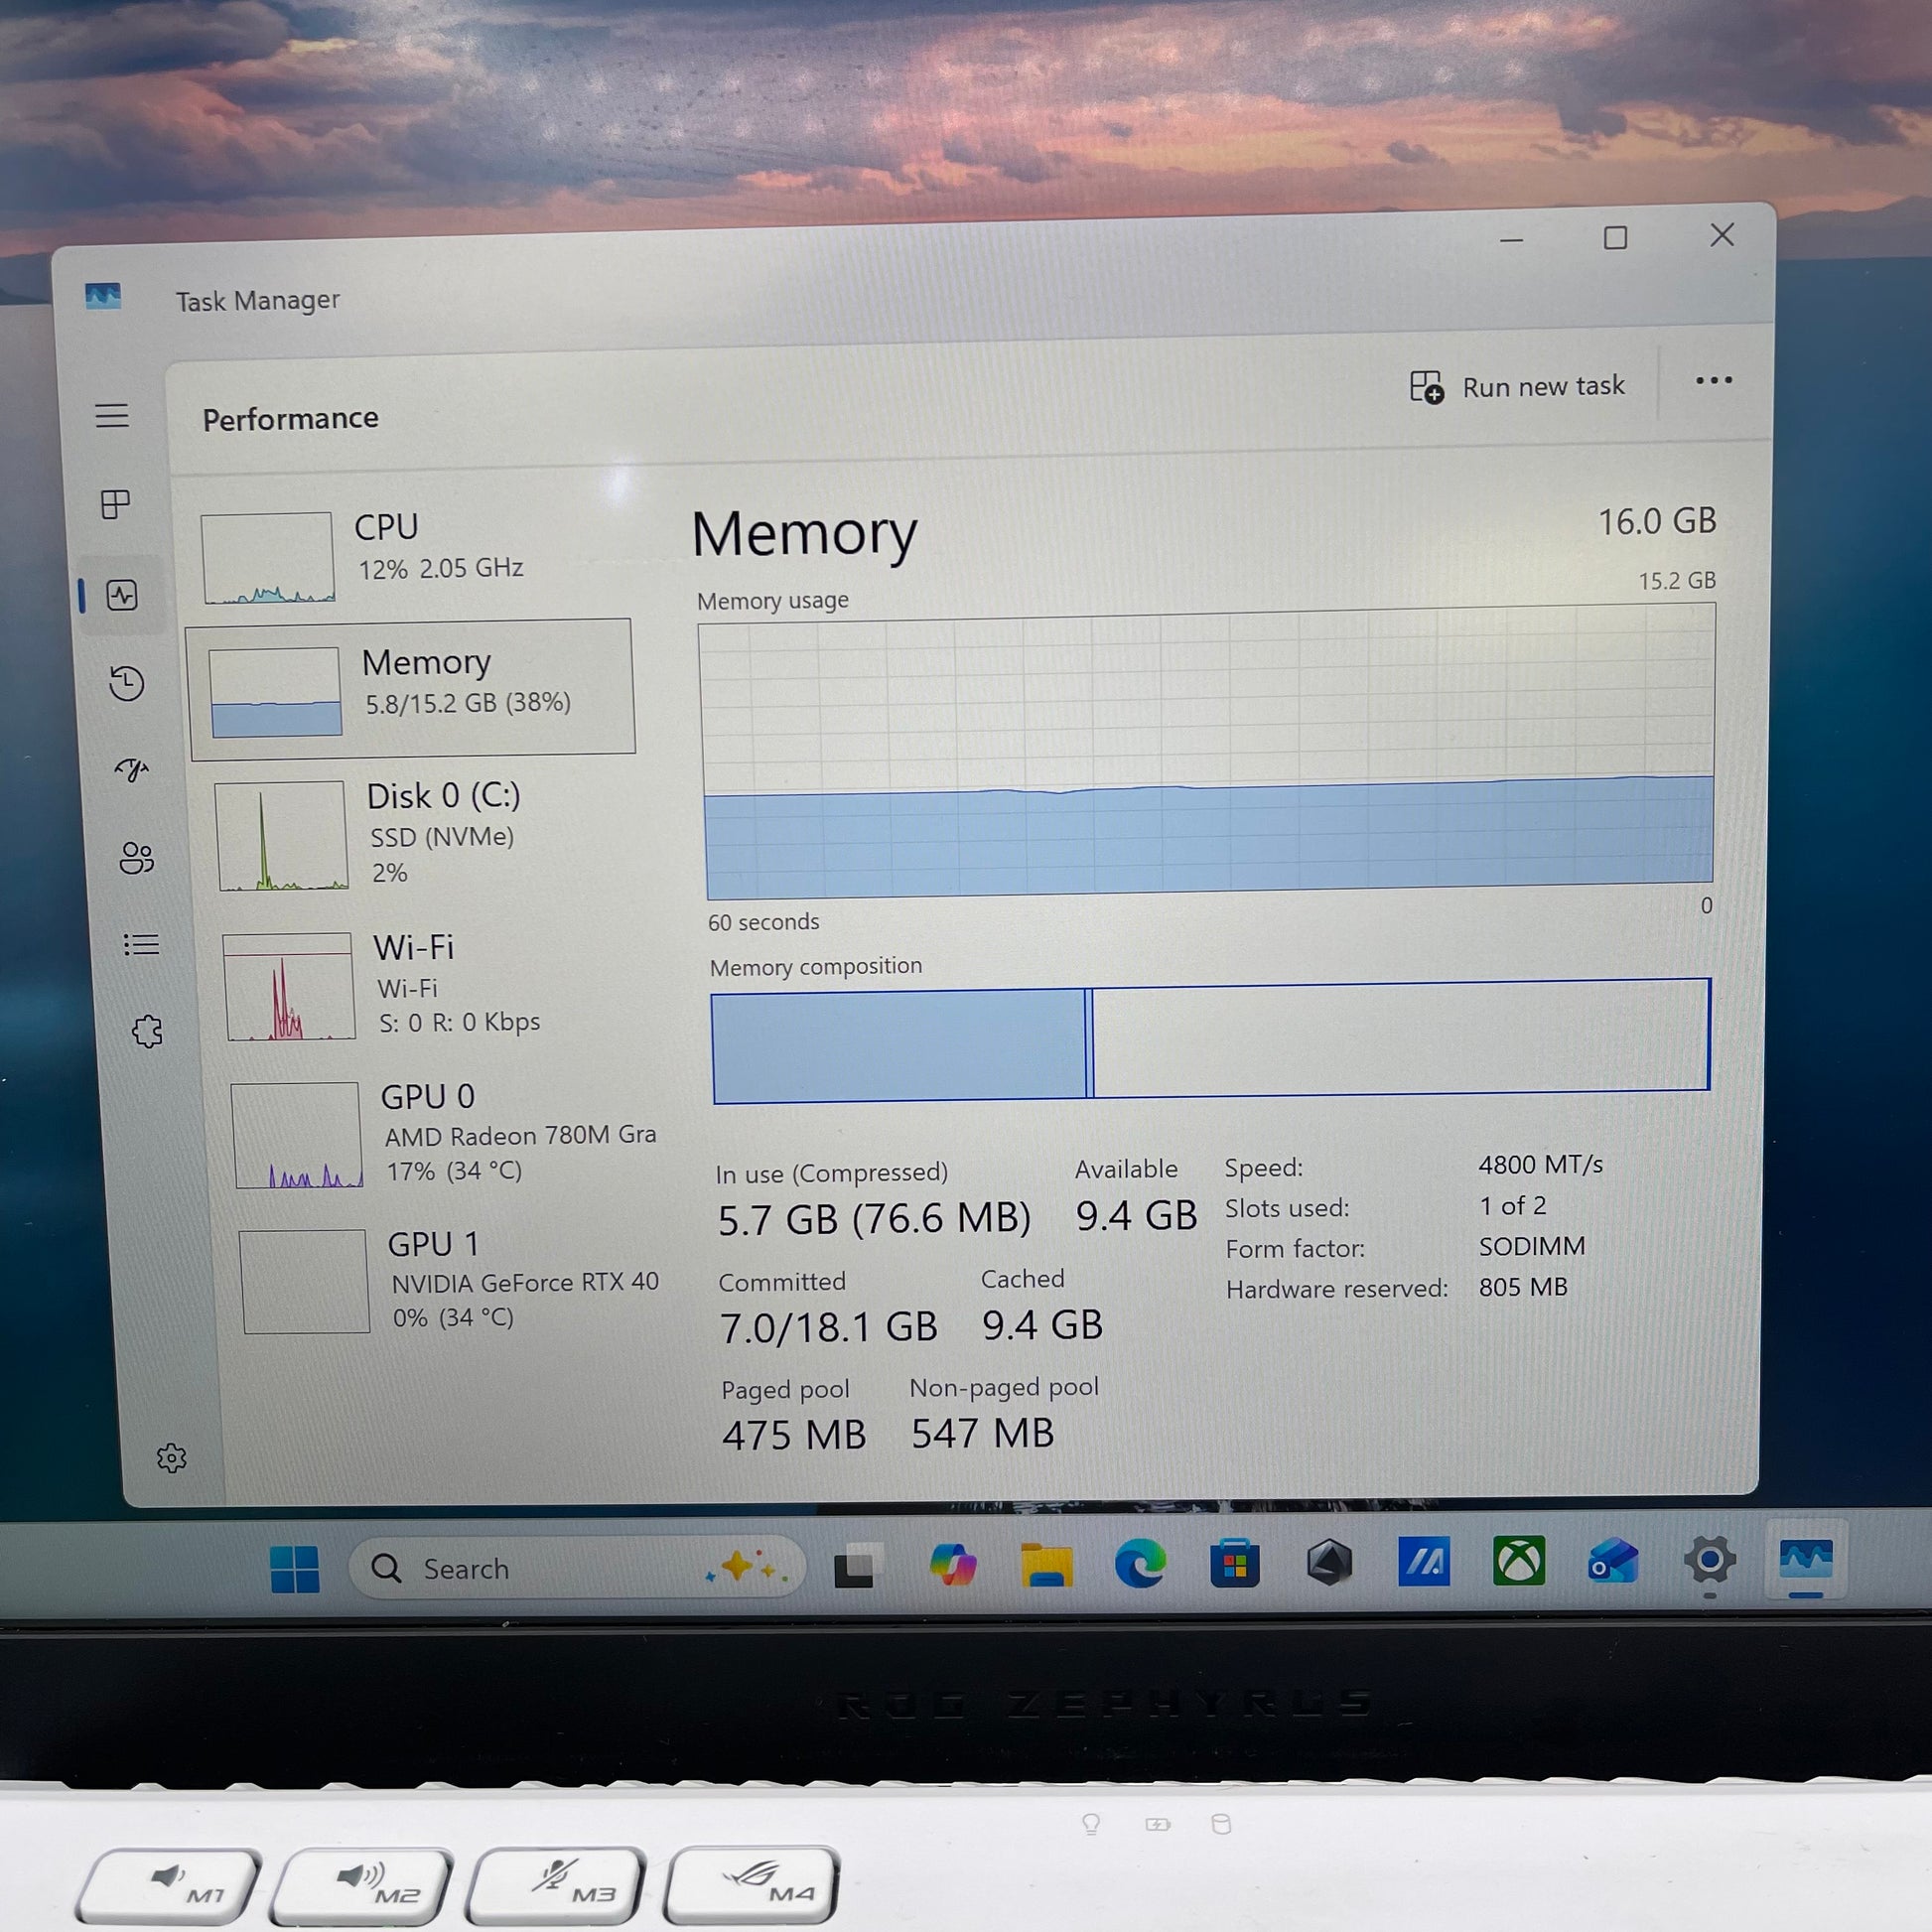This screenshot has height=1932, width=1932.
Task: Open the hamburger navigation menu
Action: [112, 415]
